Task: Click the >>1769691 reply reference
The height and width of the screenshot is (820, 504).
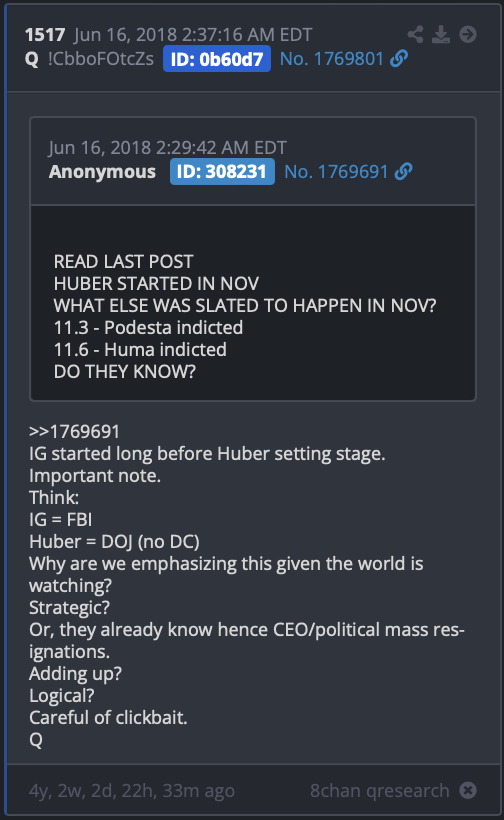Action: (74, 431)
